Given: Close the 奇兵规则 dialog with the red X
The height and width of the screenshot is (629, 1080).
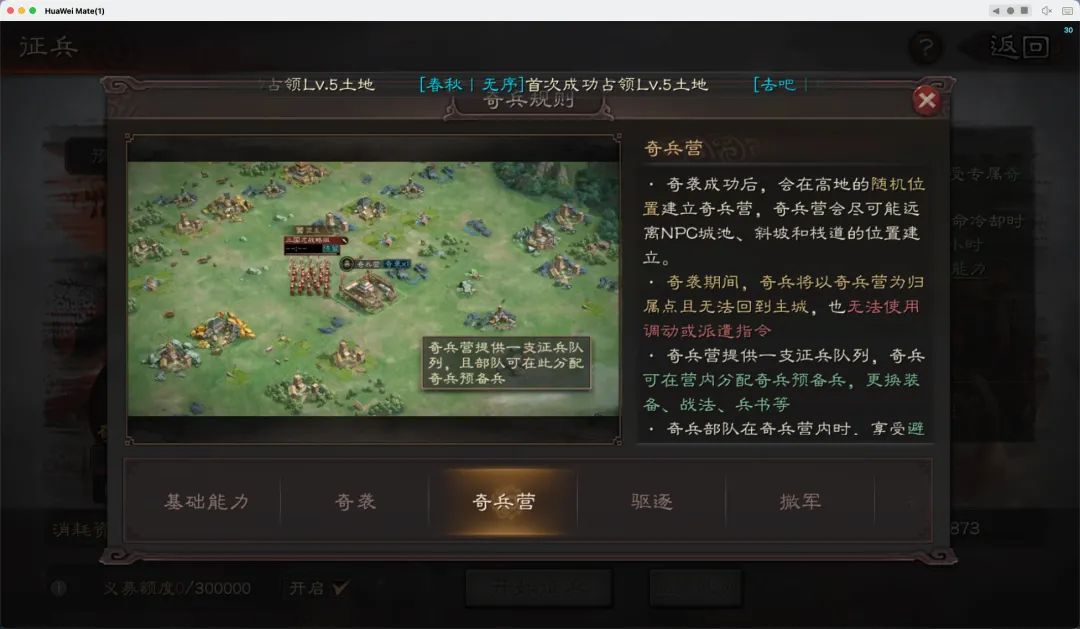Looking at the screenshot, I should tap(926, 101).
